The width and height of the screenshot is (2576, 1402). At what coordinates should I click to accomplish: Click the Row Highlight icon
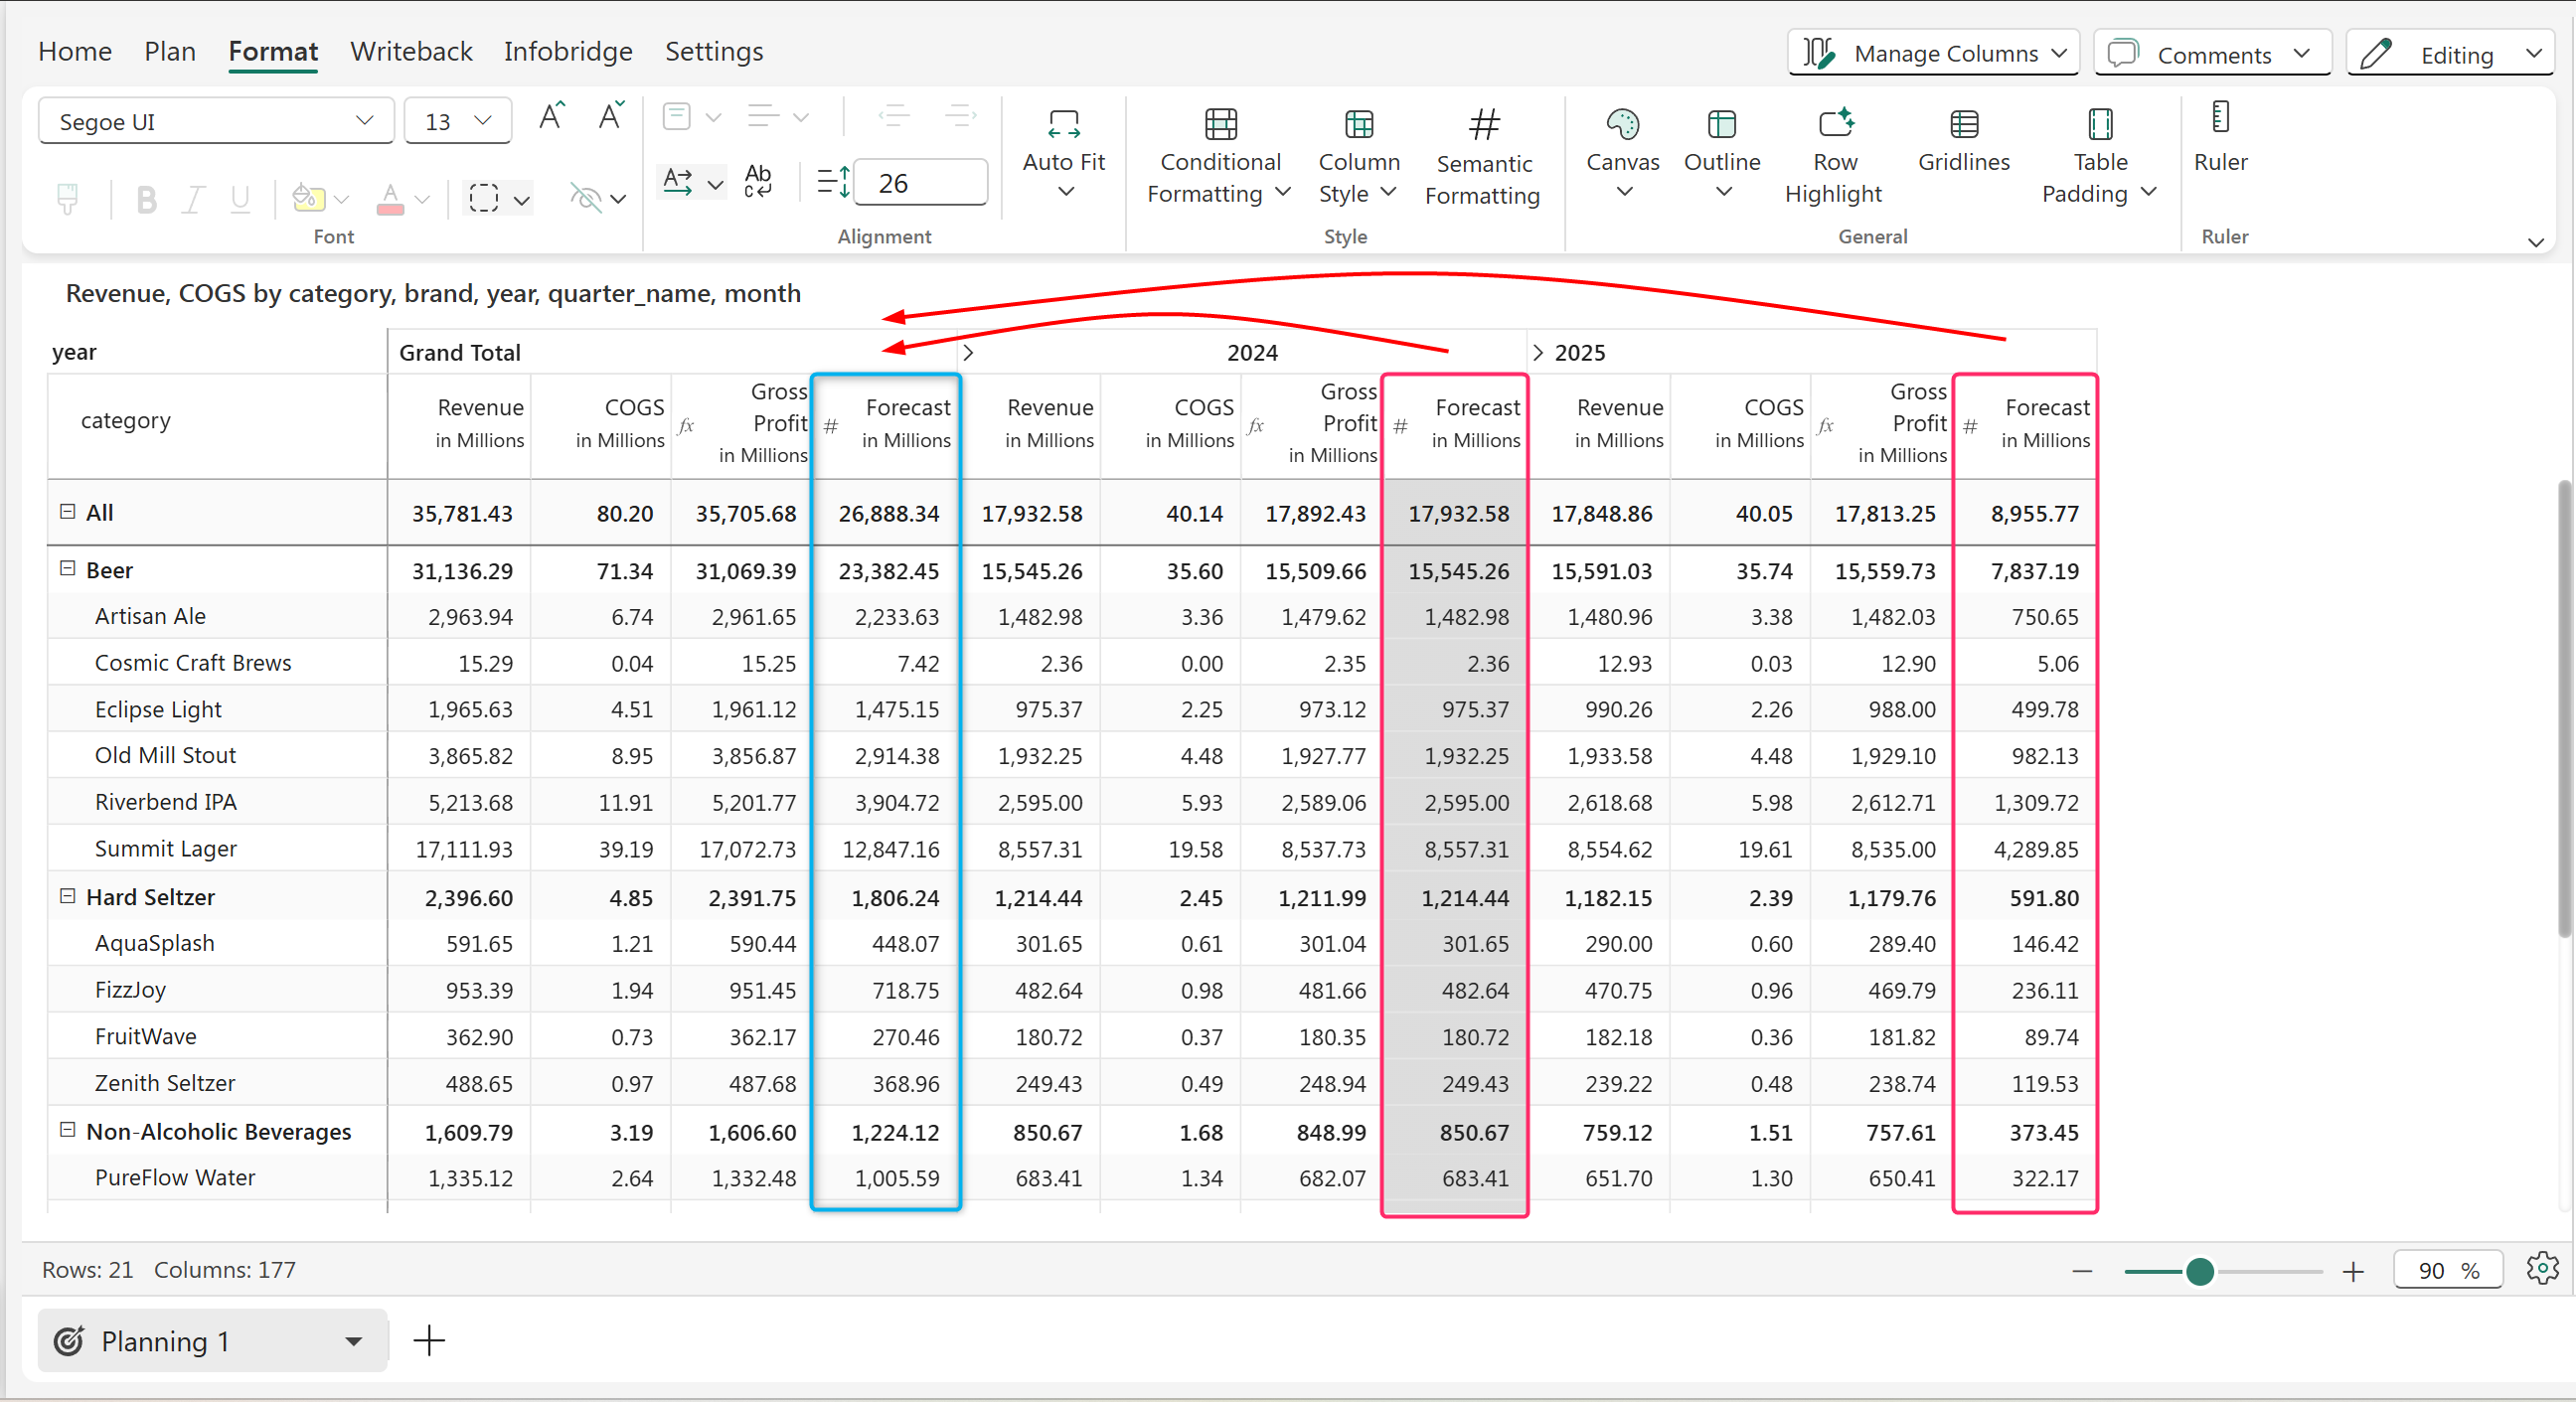(1834, 125)
